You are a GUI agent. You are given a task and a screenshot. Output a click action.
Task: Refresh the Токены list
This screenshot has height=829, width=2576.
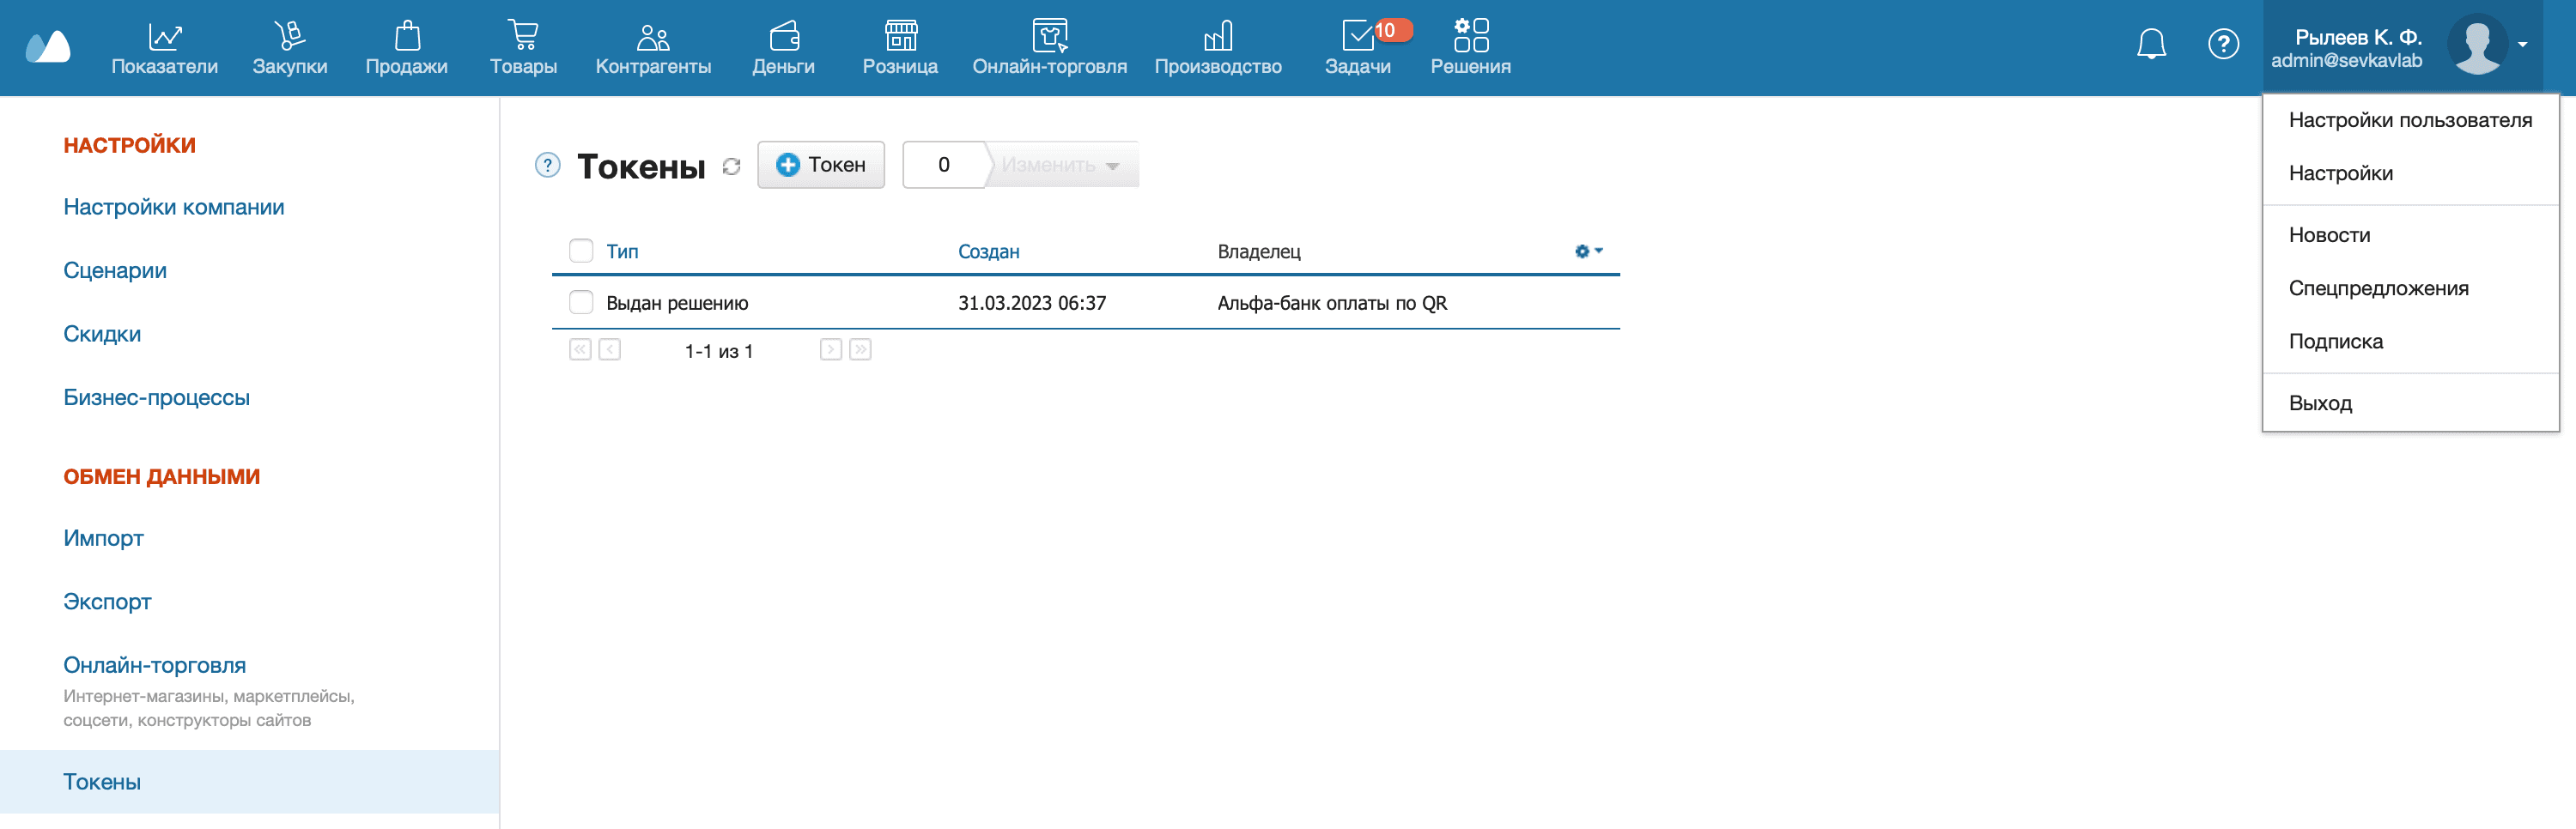pos(731,166)
